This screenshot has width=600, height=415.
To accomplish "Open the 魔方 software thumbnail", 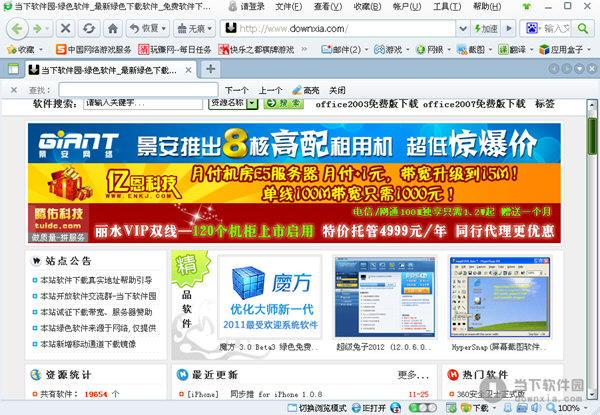I will pyautogui.click(x=270, y=297).
